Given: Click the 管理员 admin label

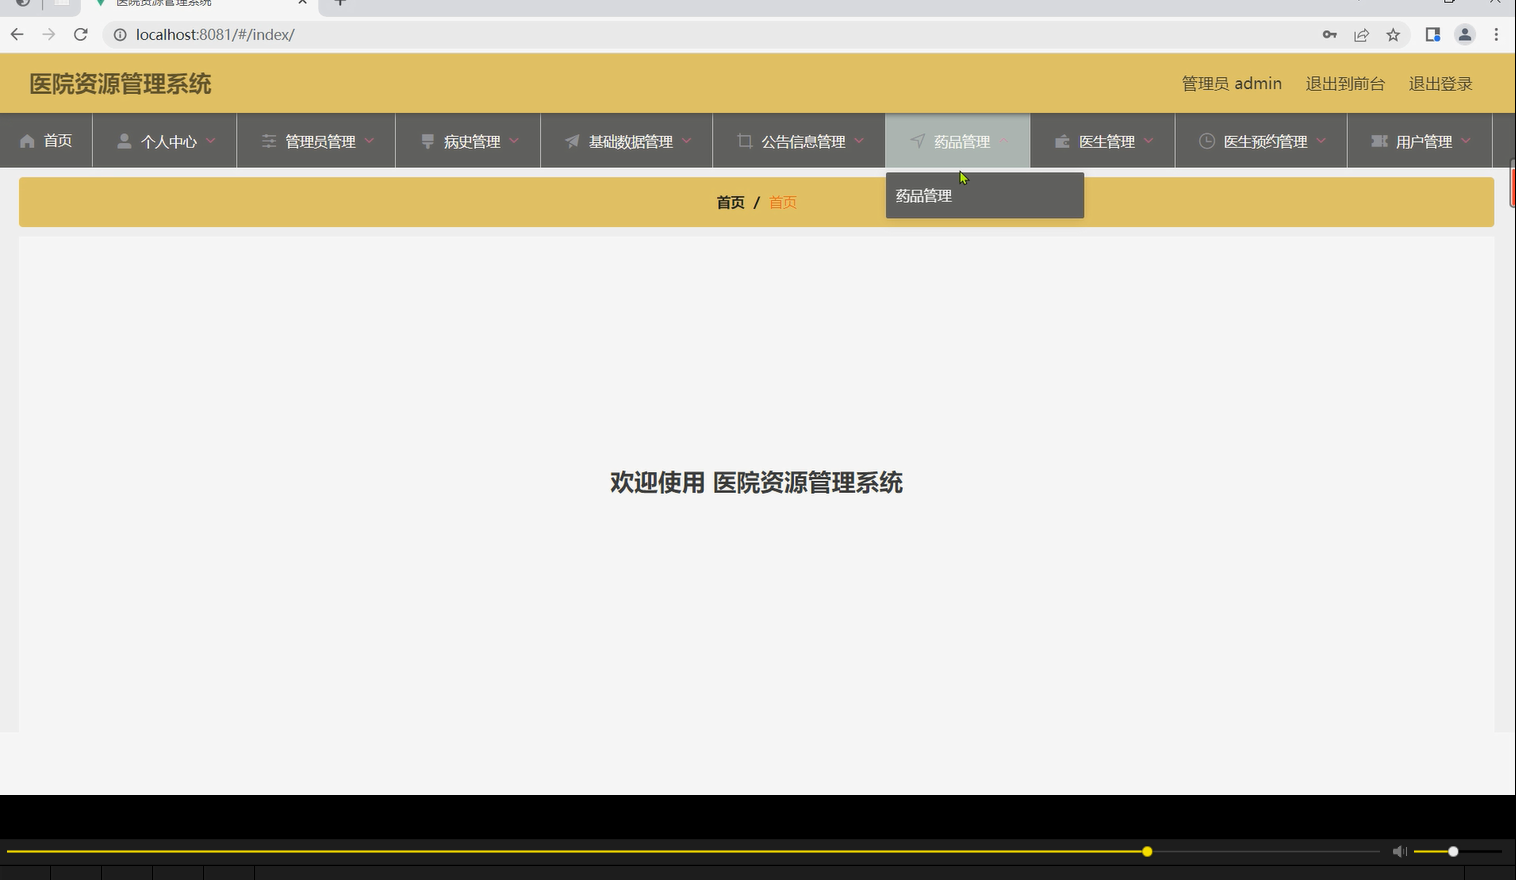Looking at the screenshot, I should [1231, 84].
